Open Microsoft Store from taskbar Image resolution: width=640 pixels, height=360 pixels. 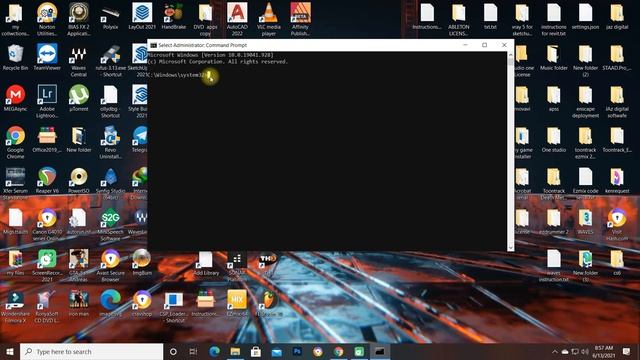point(256,351)
